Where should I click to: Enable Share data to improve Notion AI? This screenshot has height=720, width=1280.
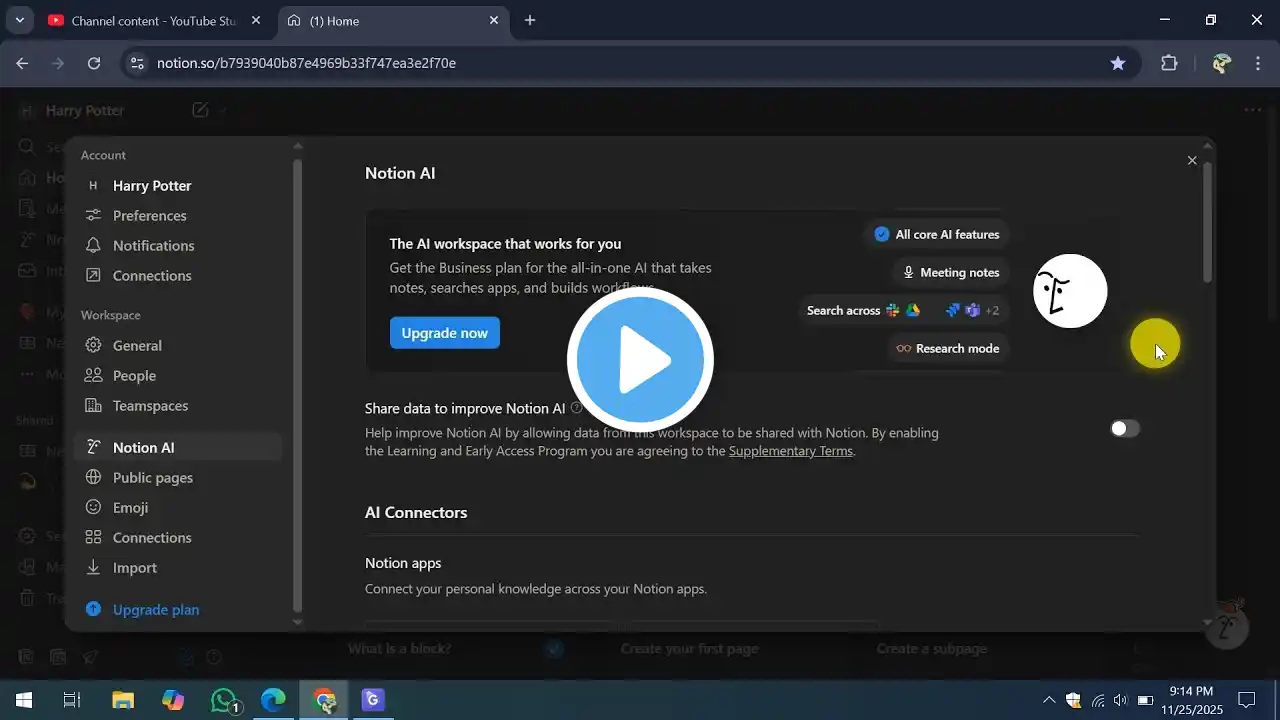[1124, 429]
